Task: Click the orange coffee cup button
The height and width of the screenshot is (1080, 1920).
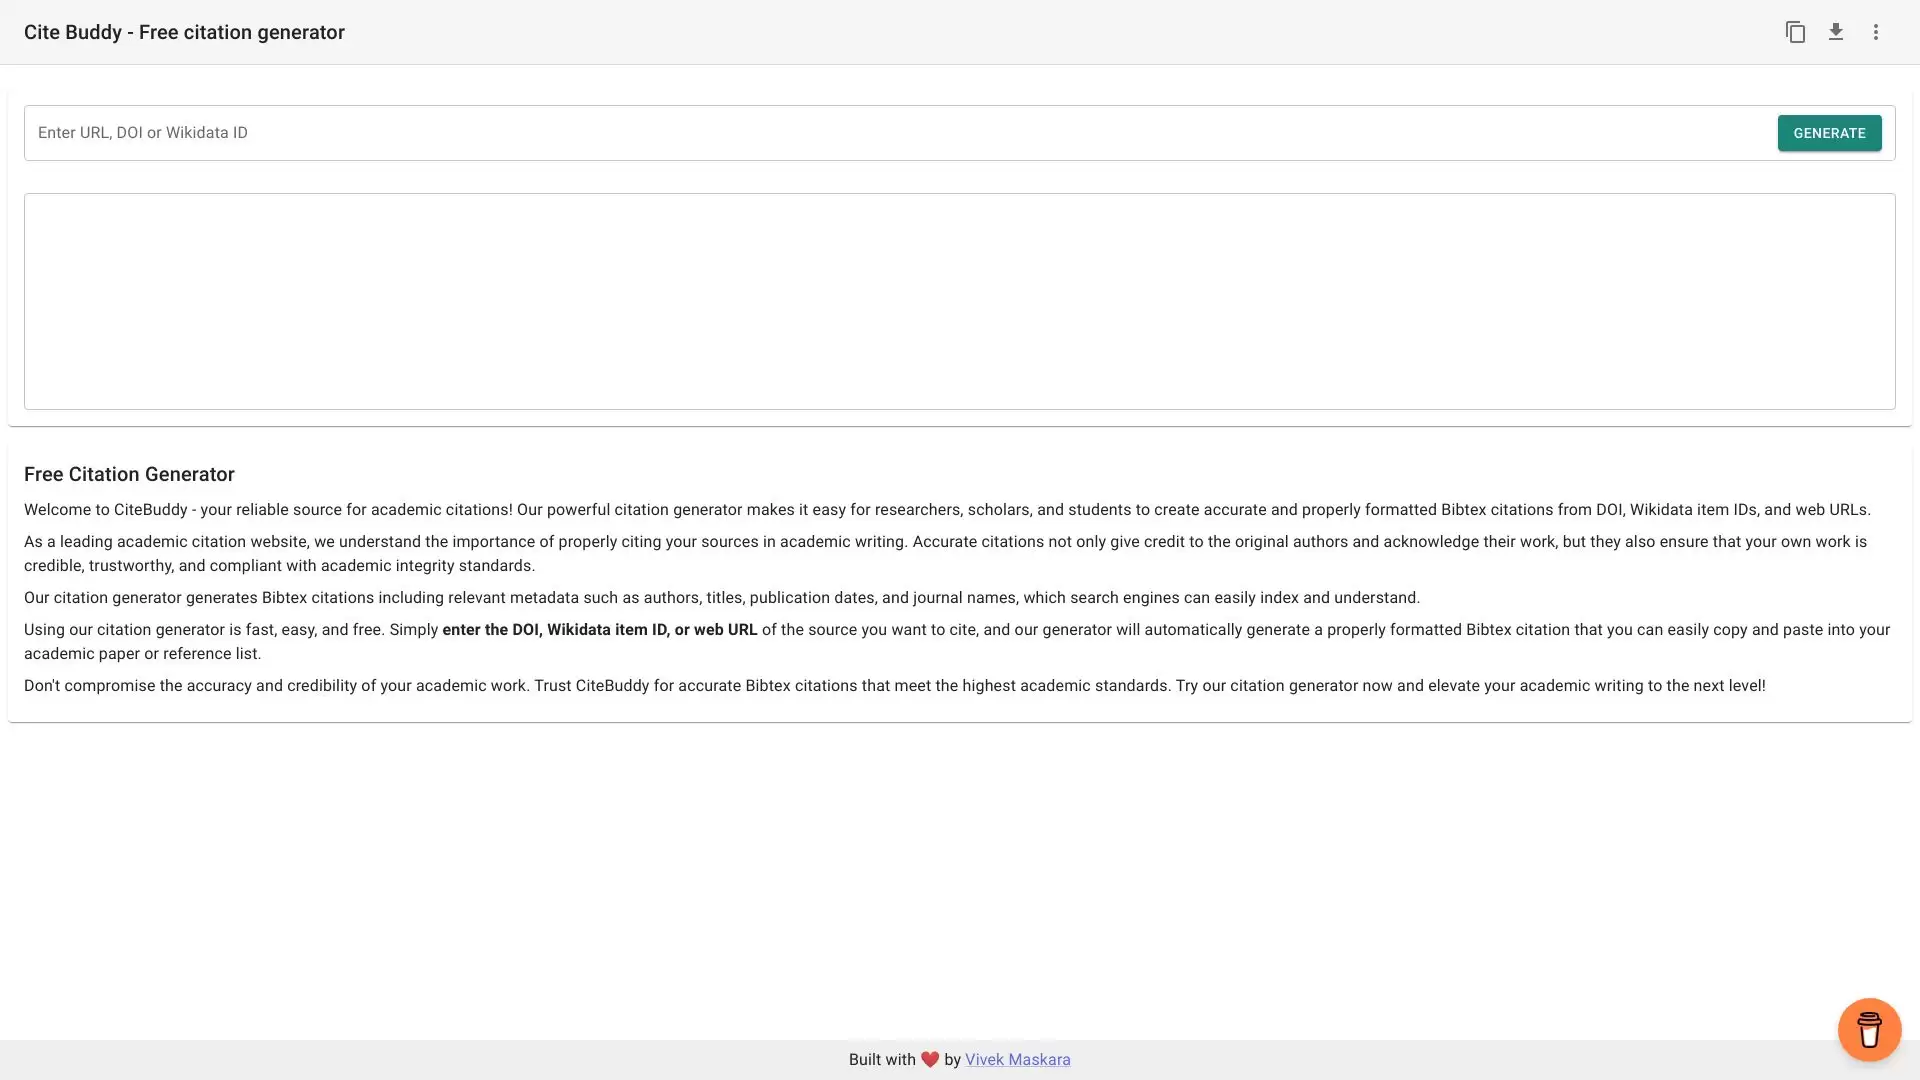Action: 1869,1029
